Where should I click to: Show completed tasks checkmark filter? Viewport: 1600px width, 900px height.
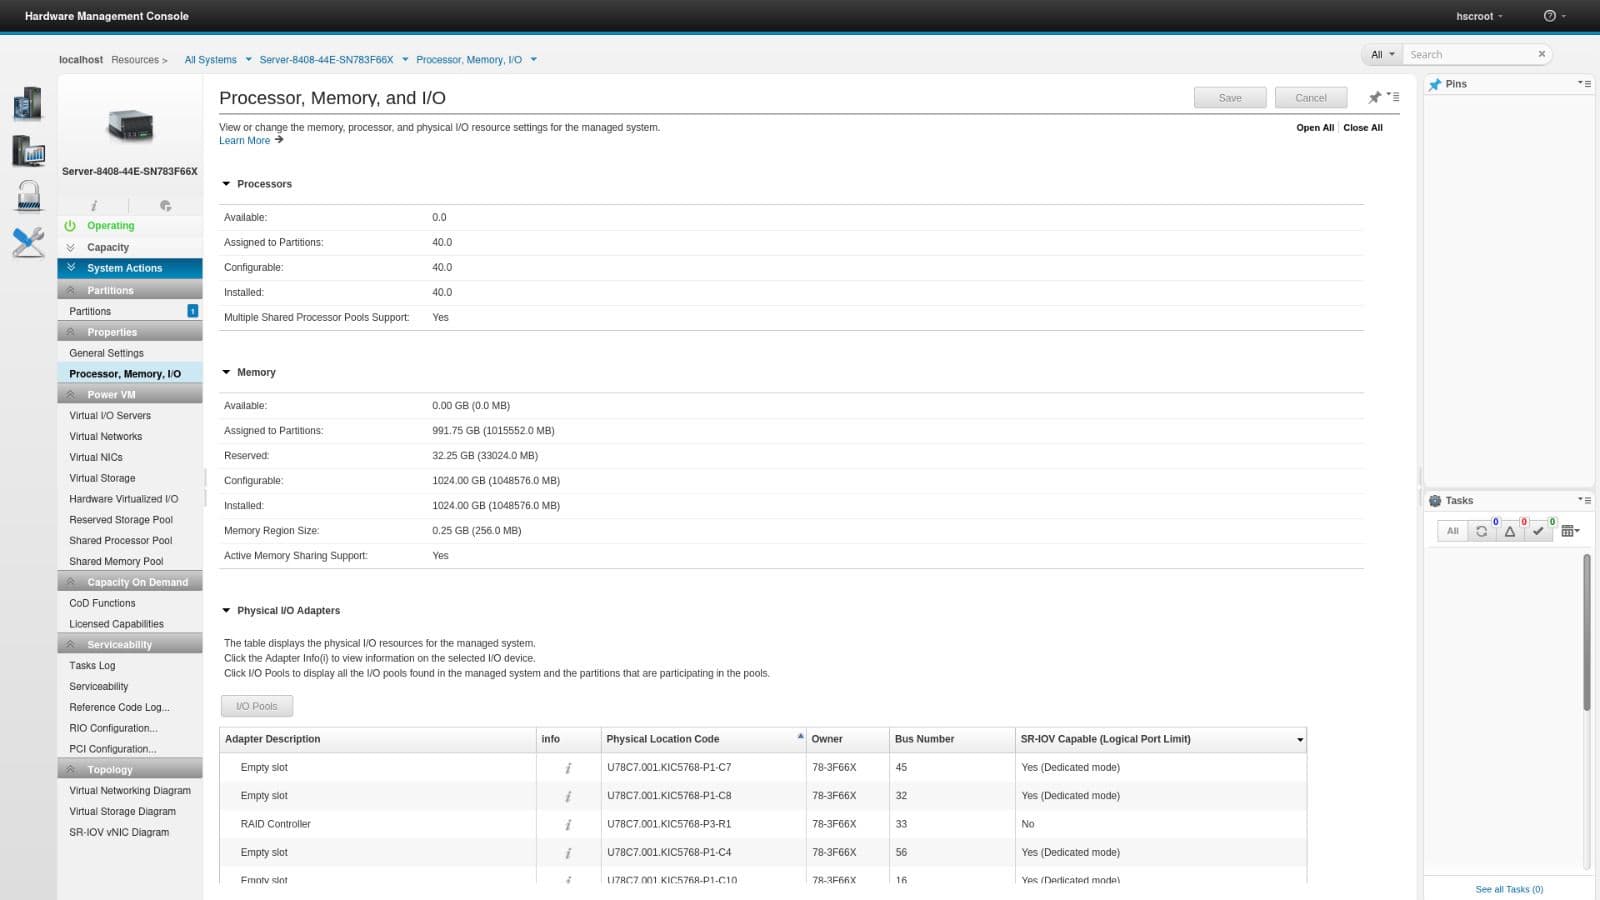1538,531
